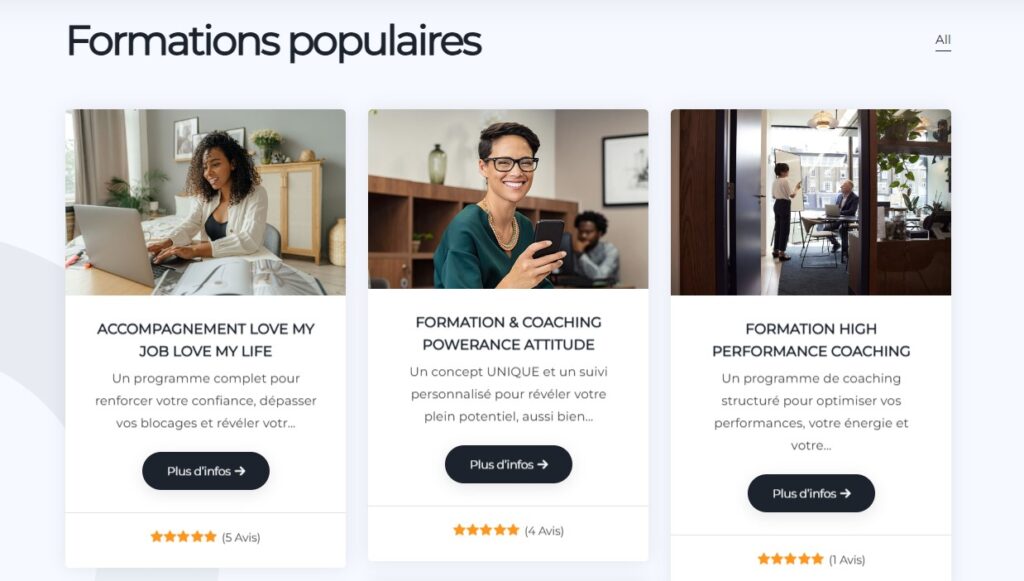Viewport: 1024px width, 581px height.
Task: Click description starting Un programme complet pour
Action: [205, 401]
